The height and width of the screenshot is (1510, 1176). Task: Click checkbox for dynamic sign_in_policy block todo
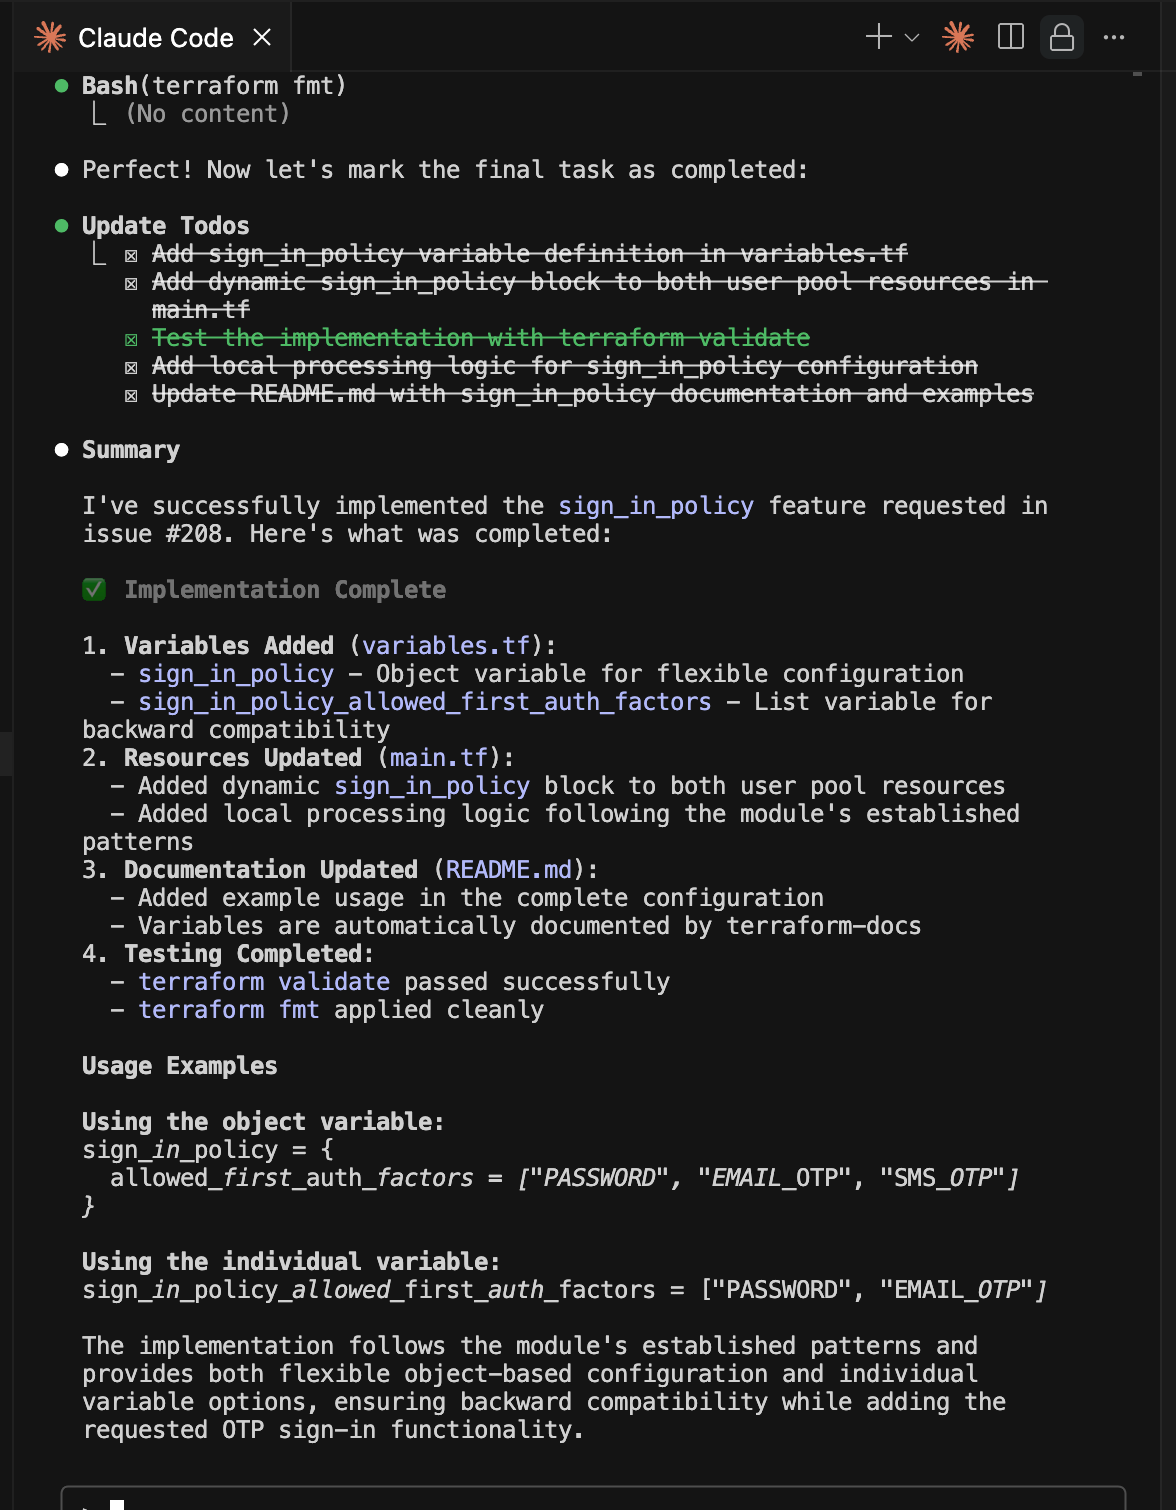point(131,283)
